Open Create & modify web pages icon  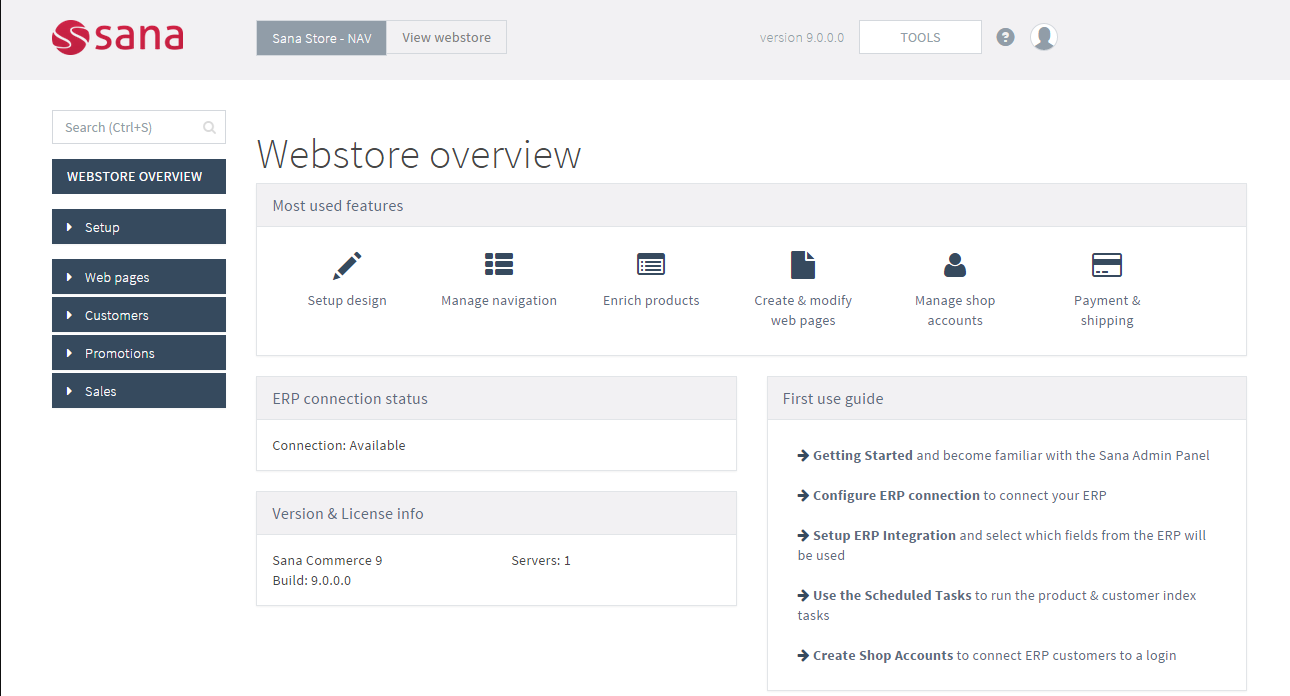coord(803,265)
